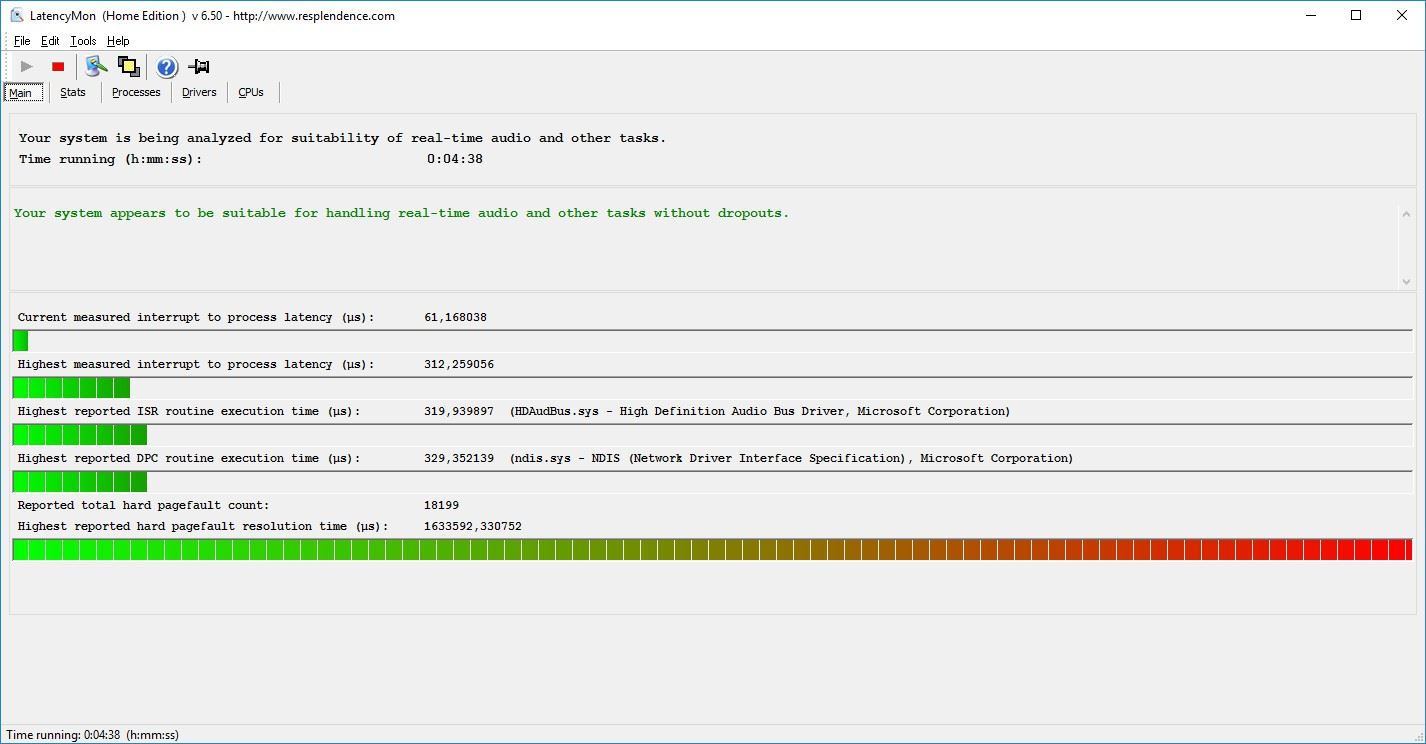Click the ISR execution time value 319,939897
This screenshot has height=744, width=1426.
pyautogui.click(x=459, y=411)
